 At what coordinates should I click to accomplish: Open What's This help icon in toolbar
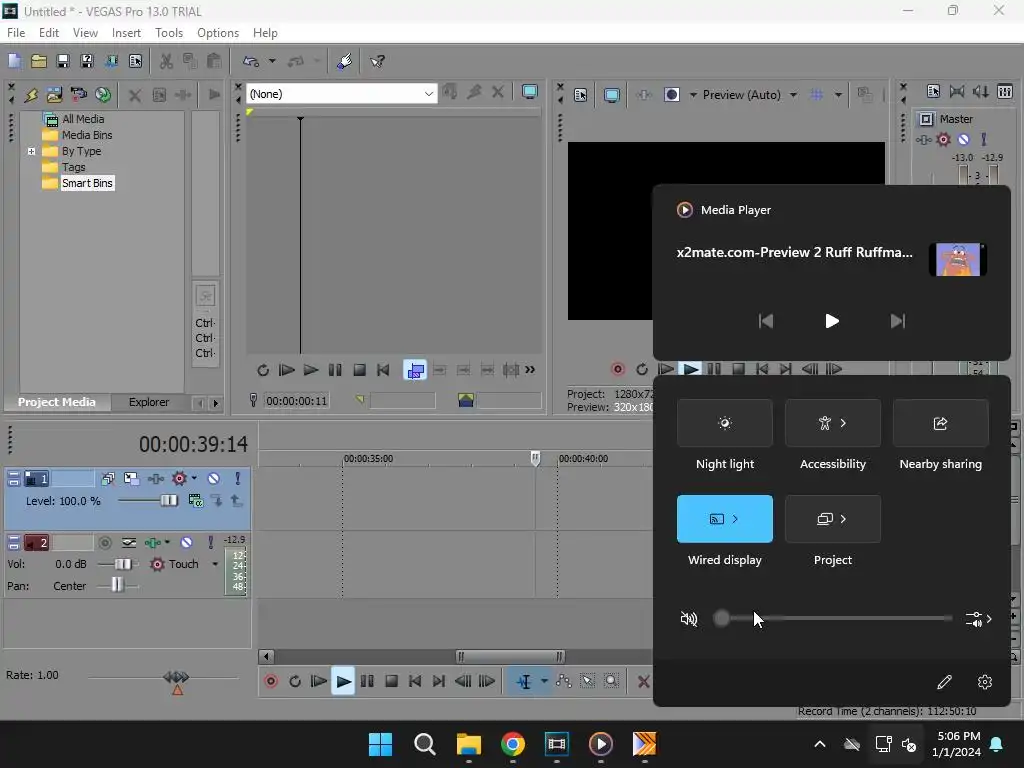377,61
